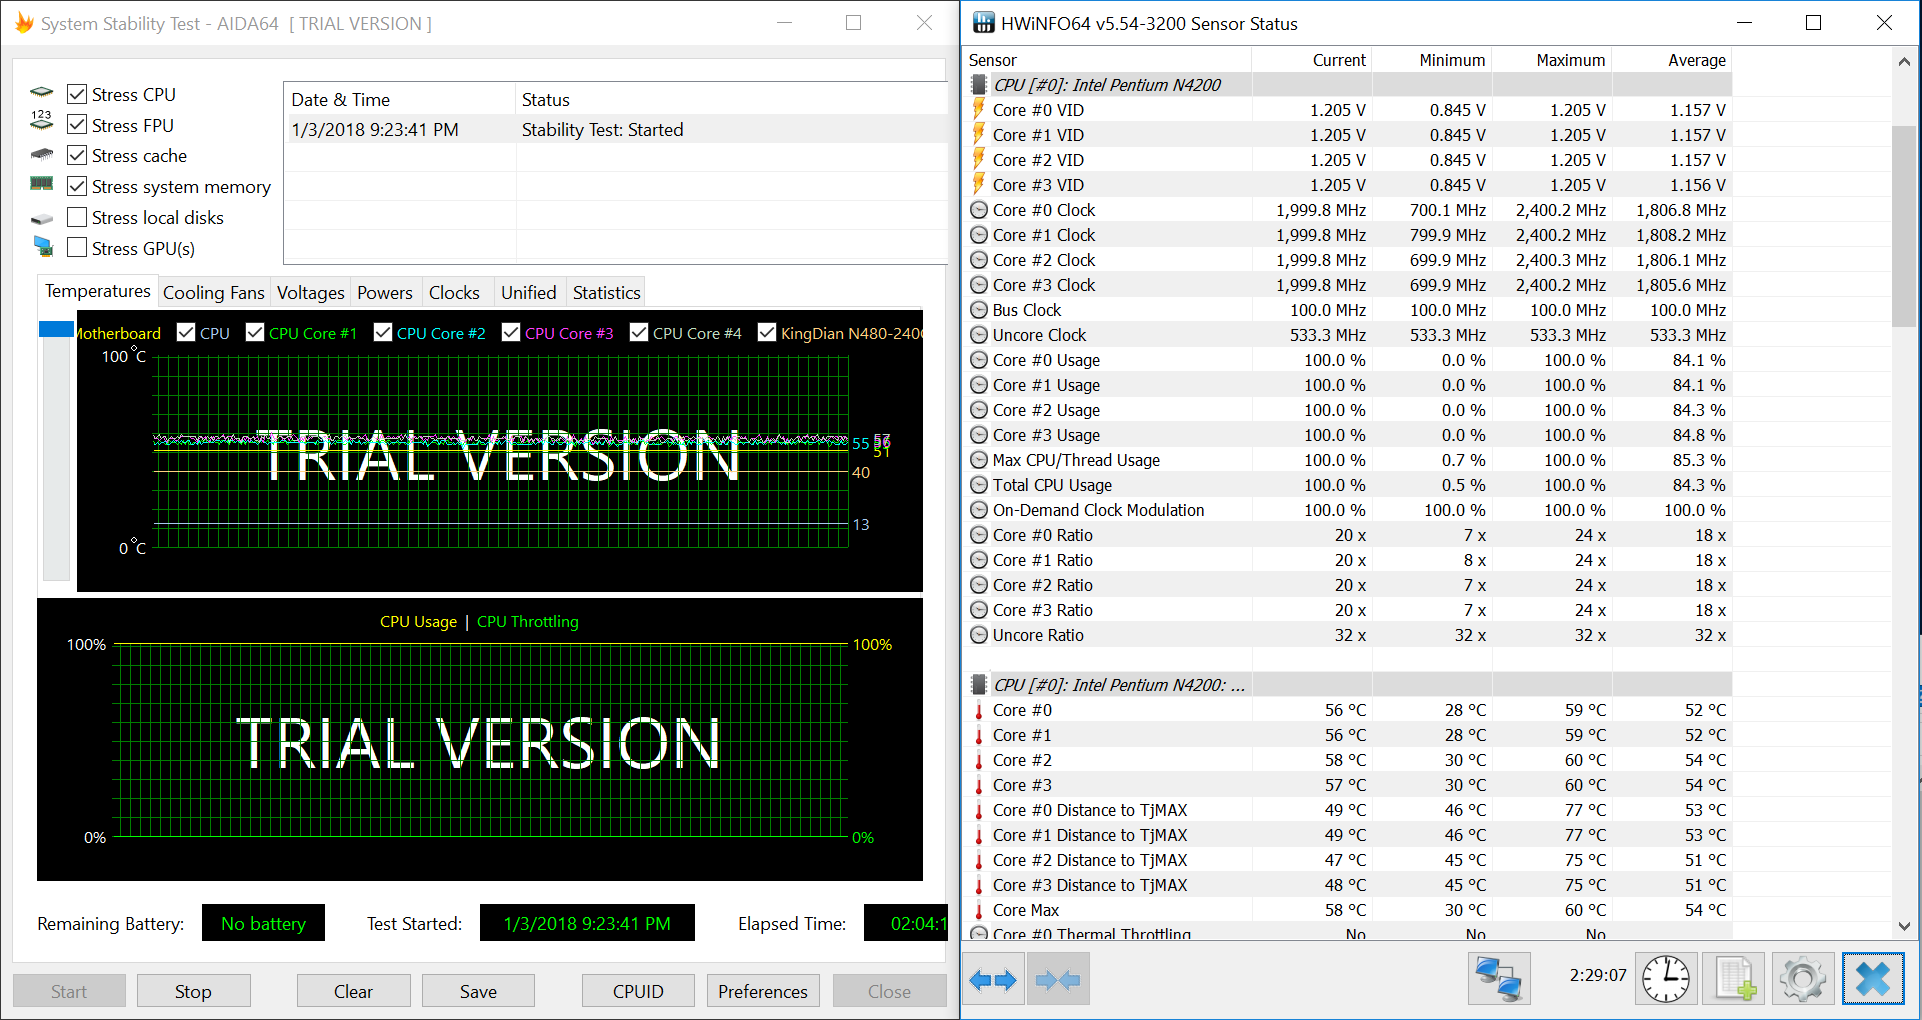Select the On-Demand Clock Modulation row
This screenshot has height=1020, width=1922.
1348,510
